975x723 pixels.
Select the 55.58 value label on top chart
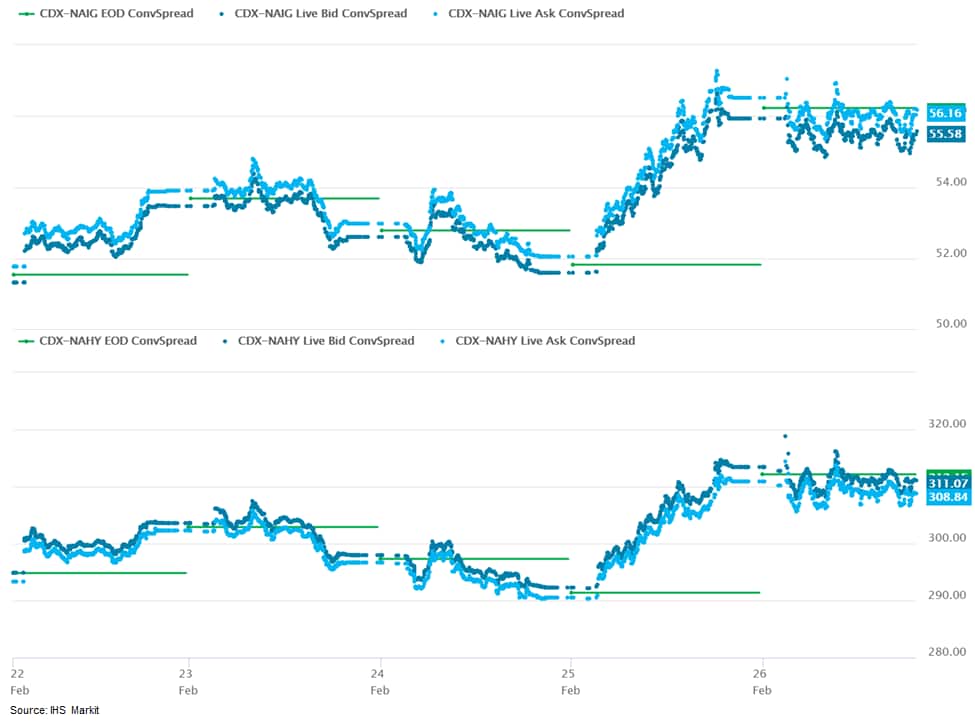pyautogui.click(x=945, y=133)
